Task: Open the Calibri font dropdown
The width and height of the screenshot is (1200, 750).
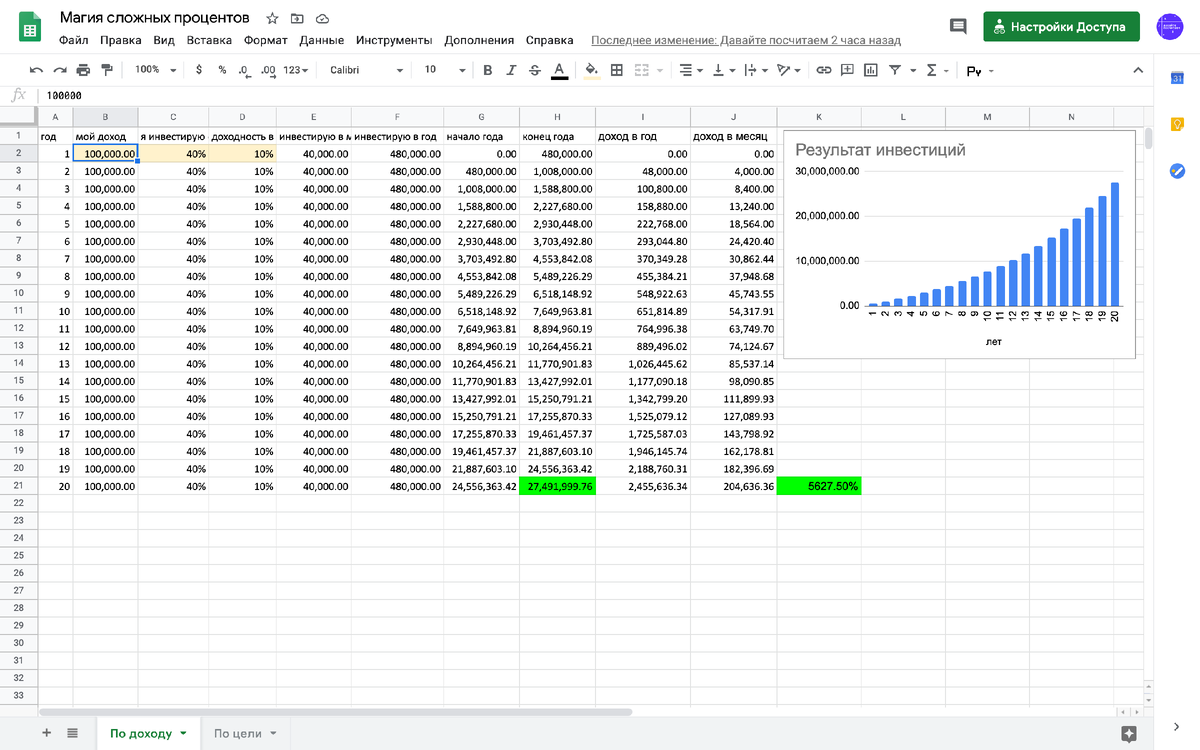Action: pos(366,70)
